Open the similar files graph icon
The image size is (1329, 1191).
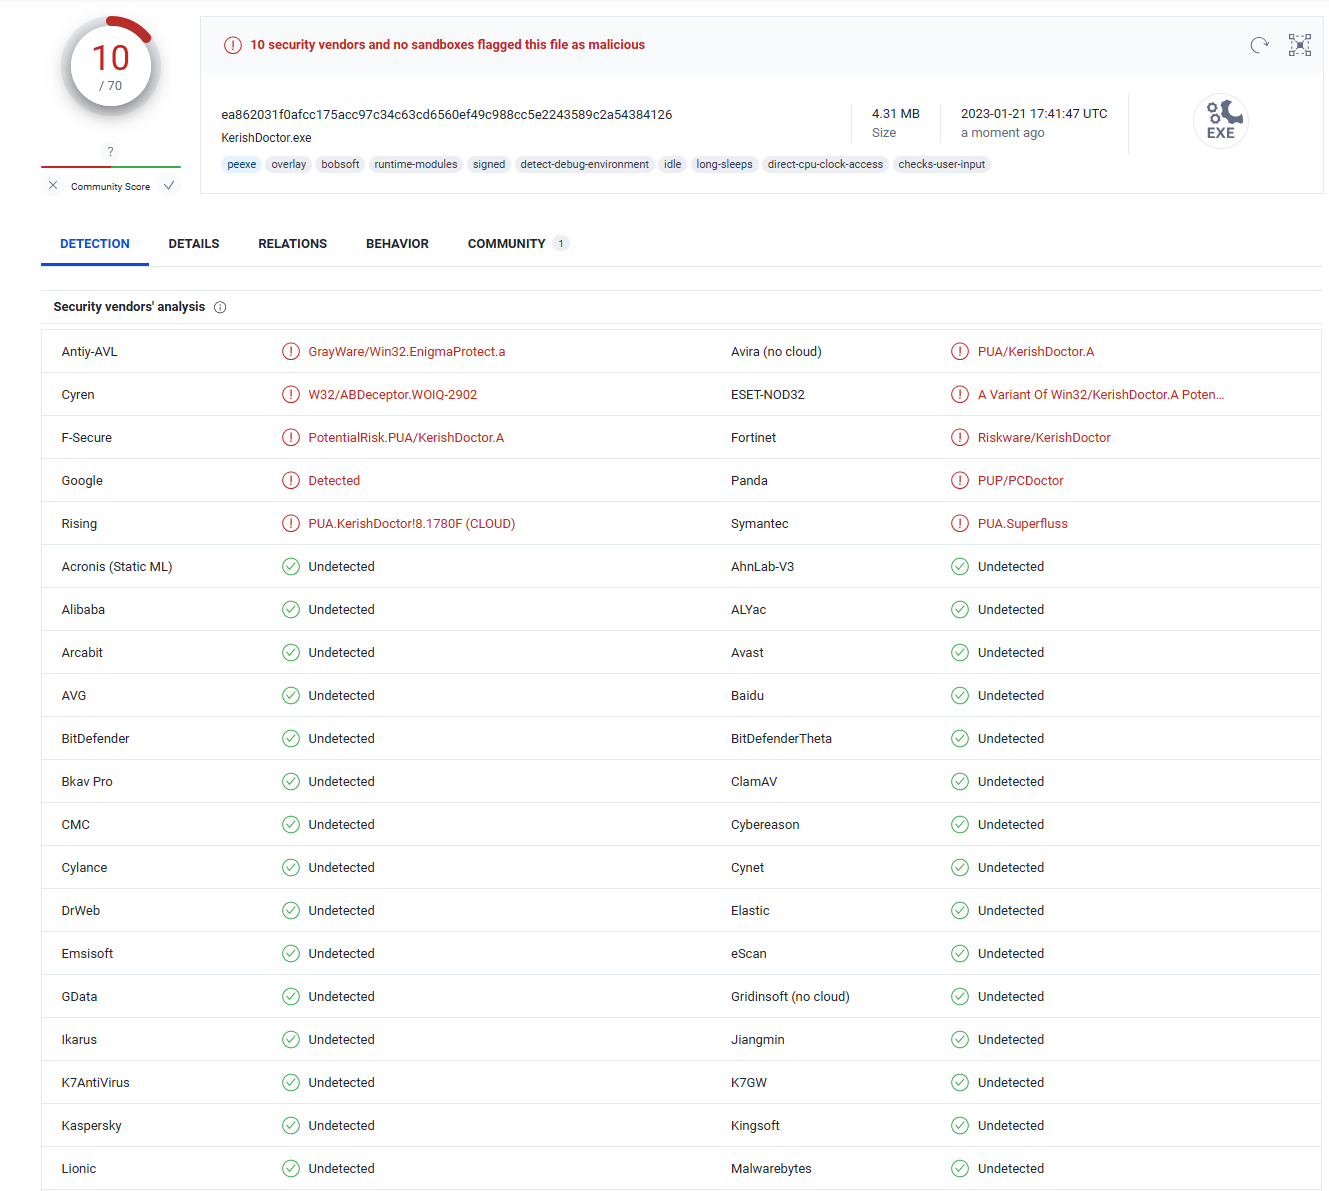[x=1300, y=45]
